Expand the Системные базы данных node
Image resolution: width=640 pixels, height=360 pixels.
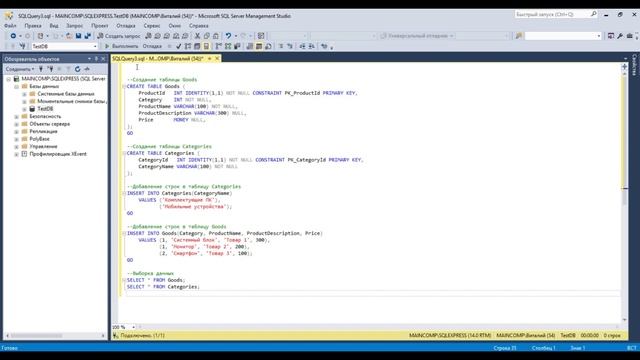[24, 94]
